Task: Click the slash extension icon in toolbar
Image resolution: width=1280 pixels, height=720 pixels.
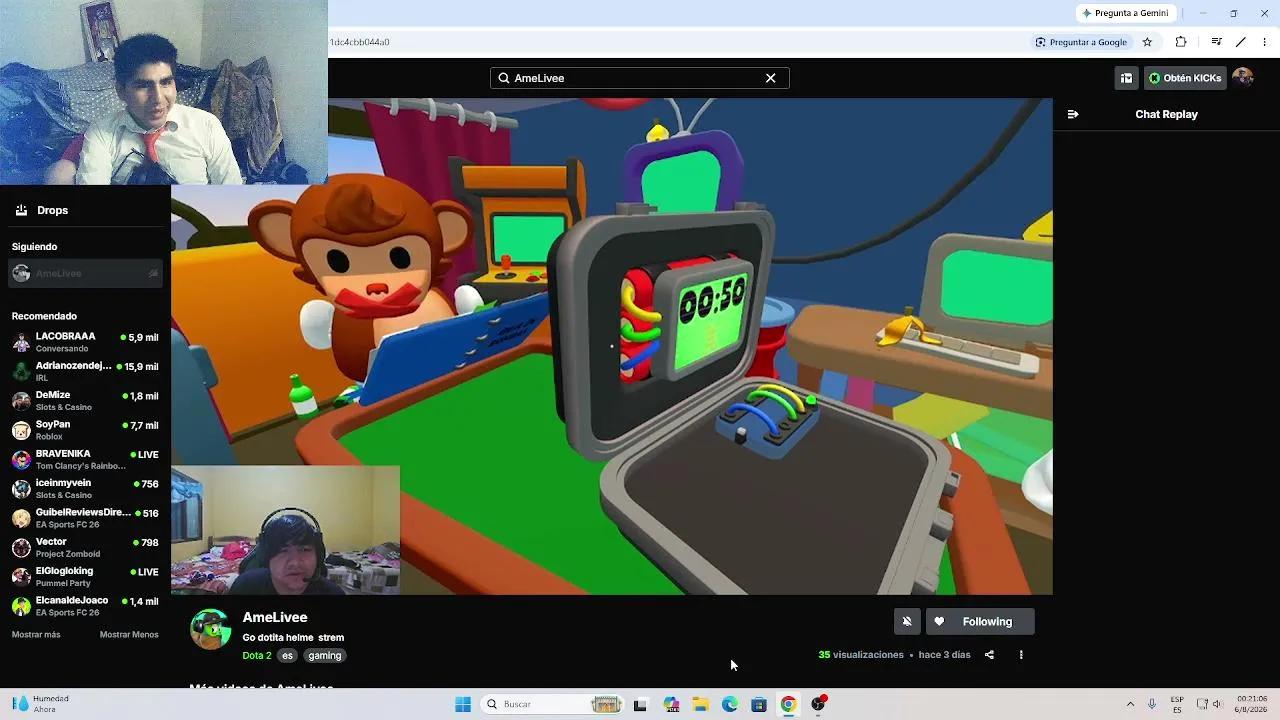Action: [x=1241, y=42]
